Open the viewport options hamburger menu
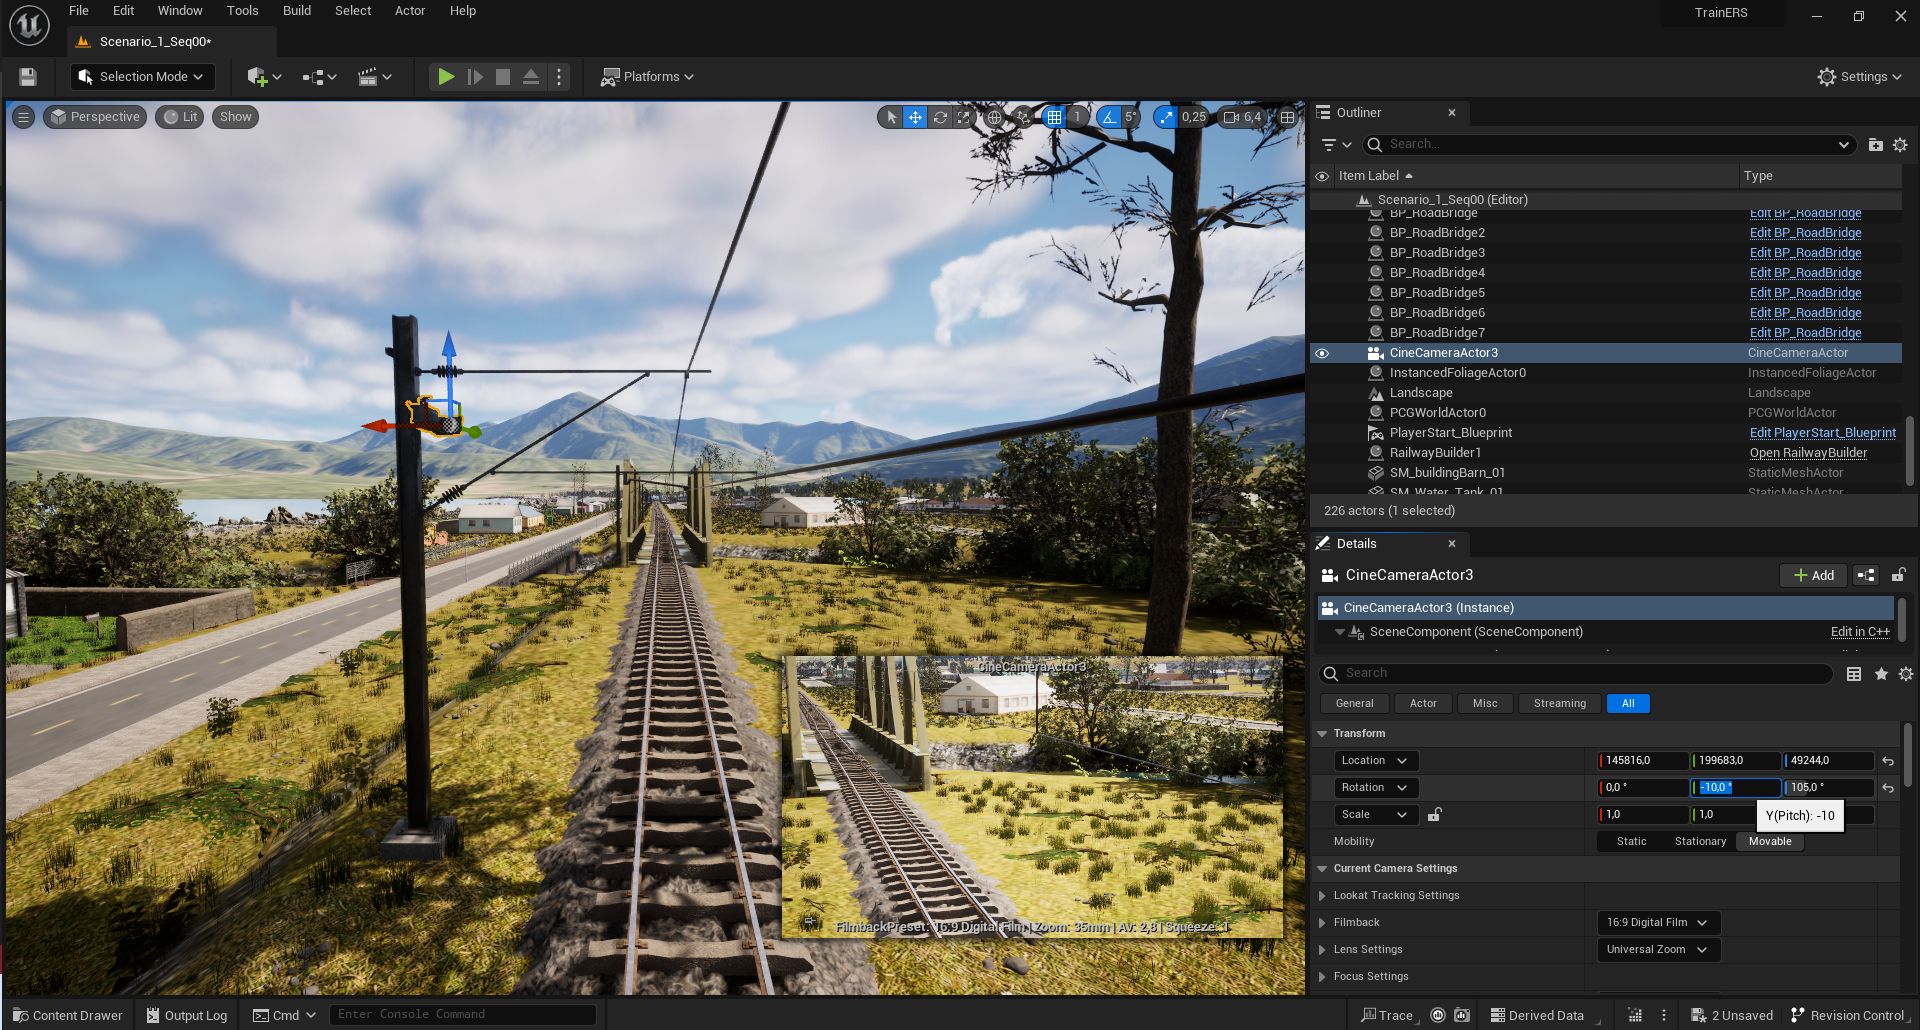The width and height of the screenshot is (1920, 1030). coord(23,117)
